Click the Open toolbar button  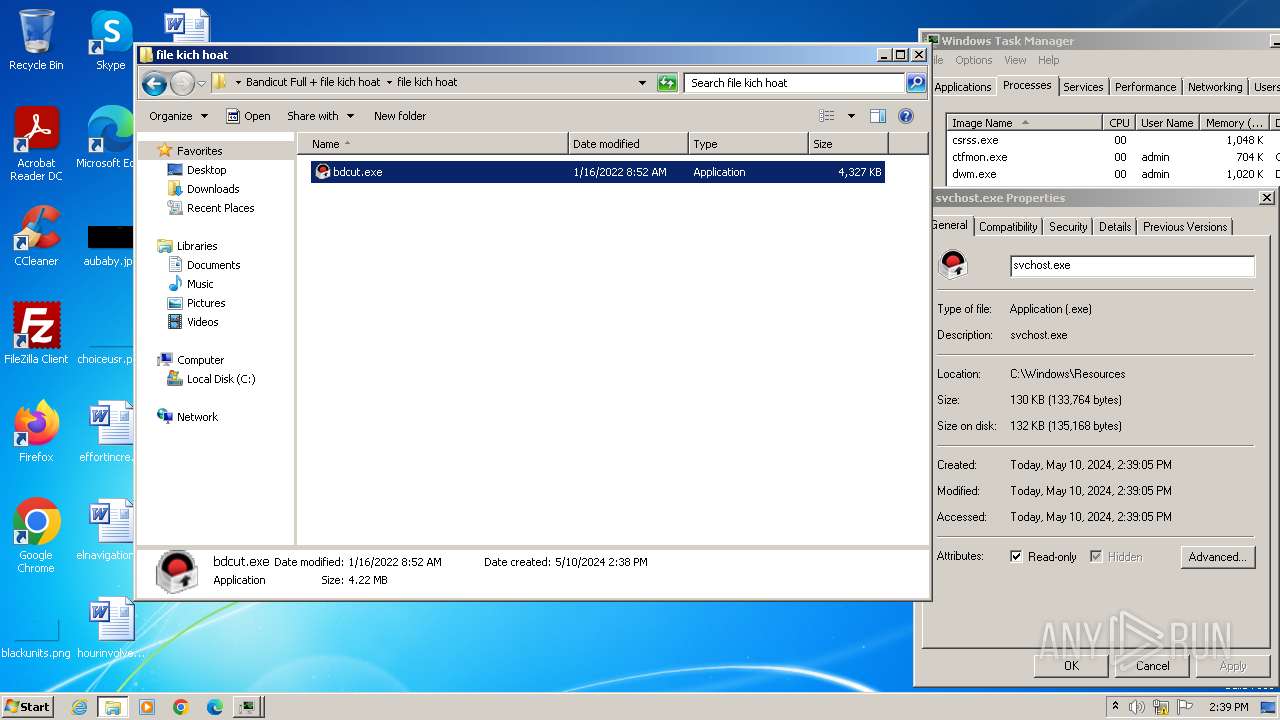pos(248,116)
